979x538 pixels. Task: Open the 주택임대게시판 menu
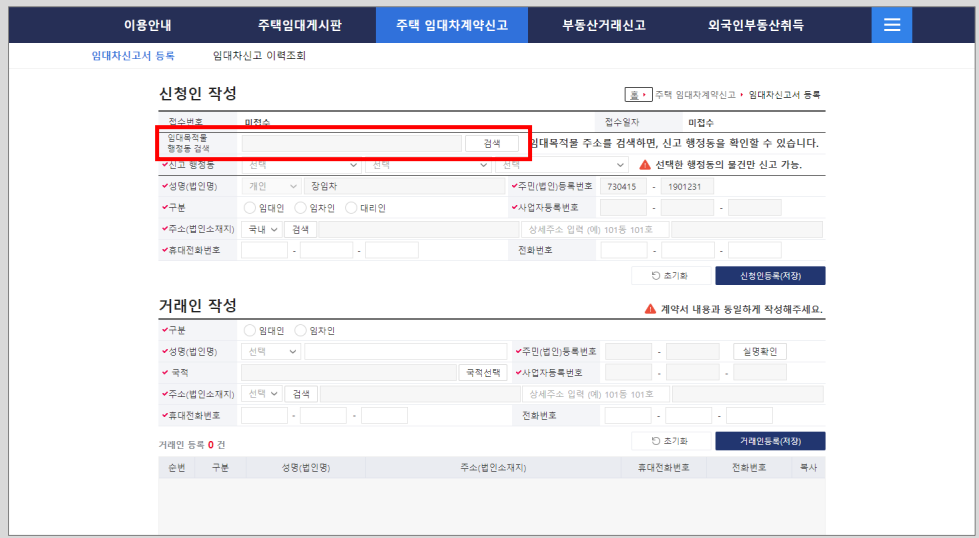click(x=300, y=26)
